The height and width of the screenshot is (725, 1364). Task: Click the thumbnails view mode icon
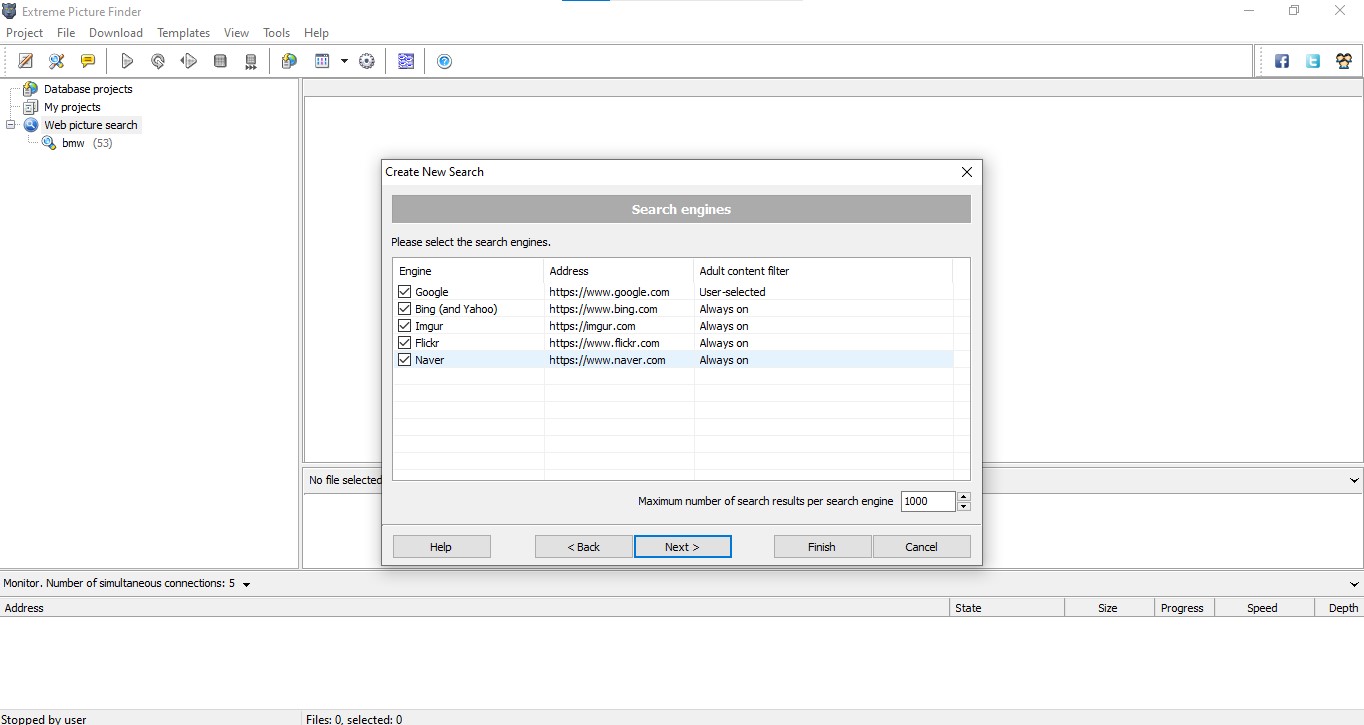click(322, 61)
